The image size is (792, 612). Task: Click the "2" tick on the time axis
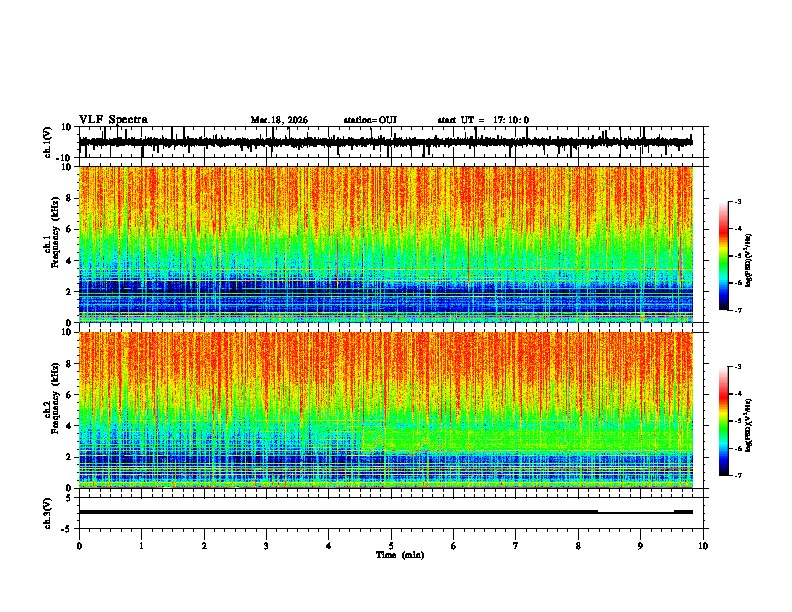(x=204, y=546)
